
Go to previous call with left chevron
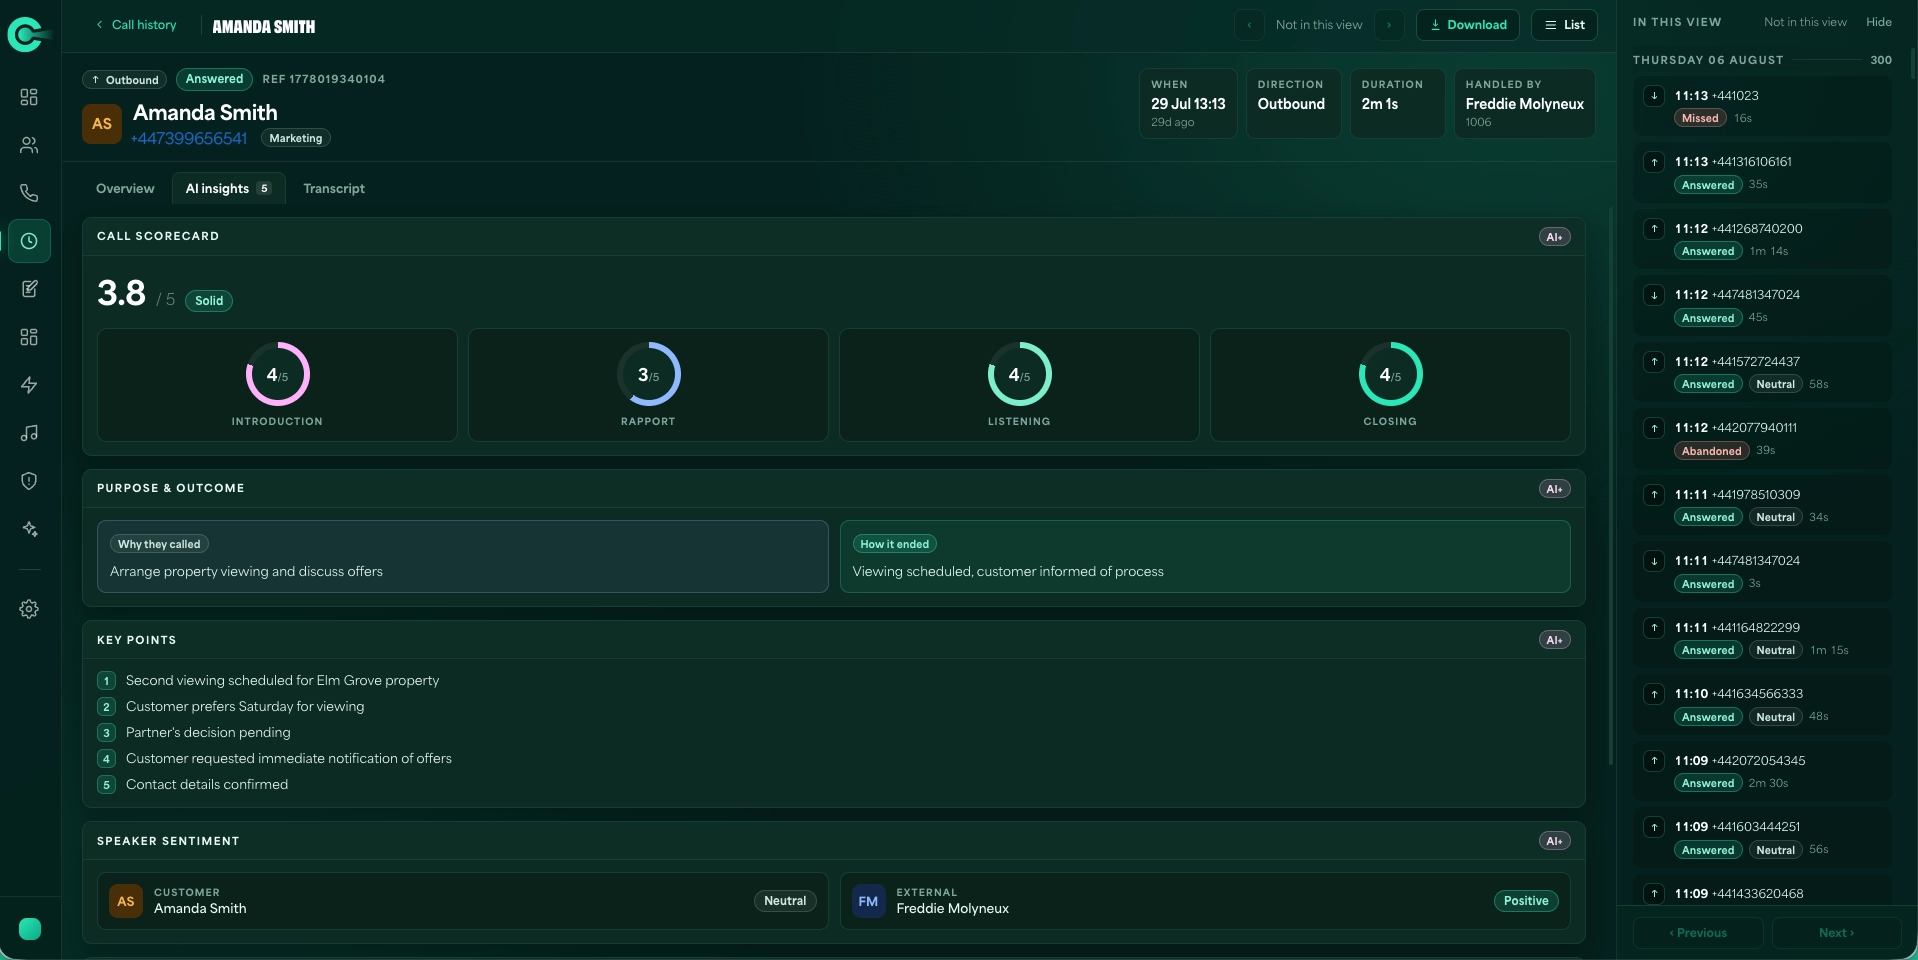tap(1249, 25)
